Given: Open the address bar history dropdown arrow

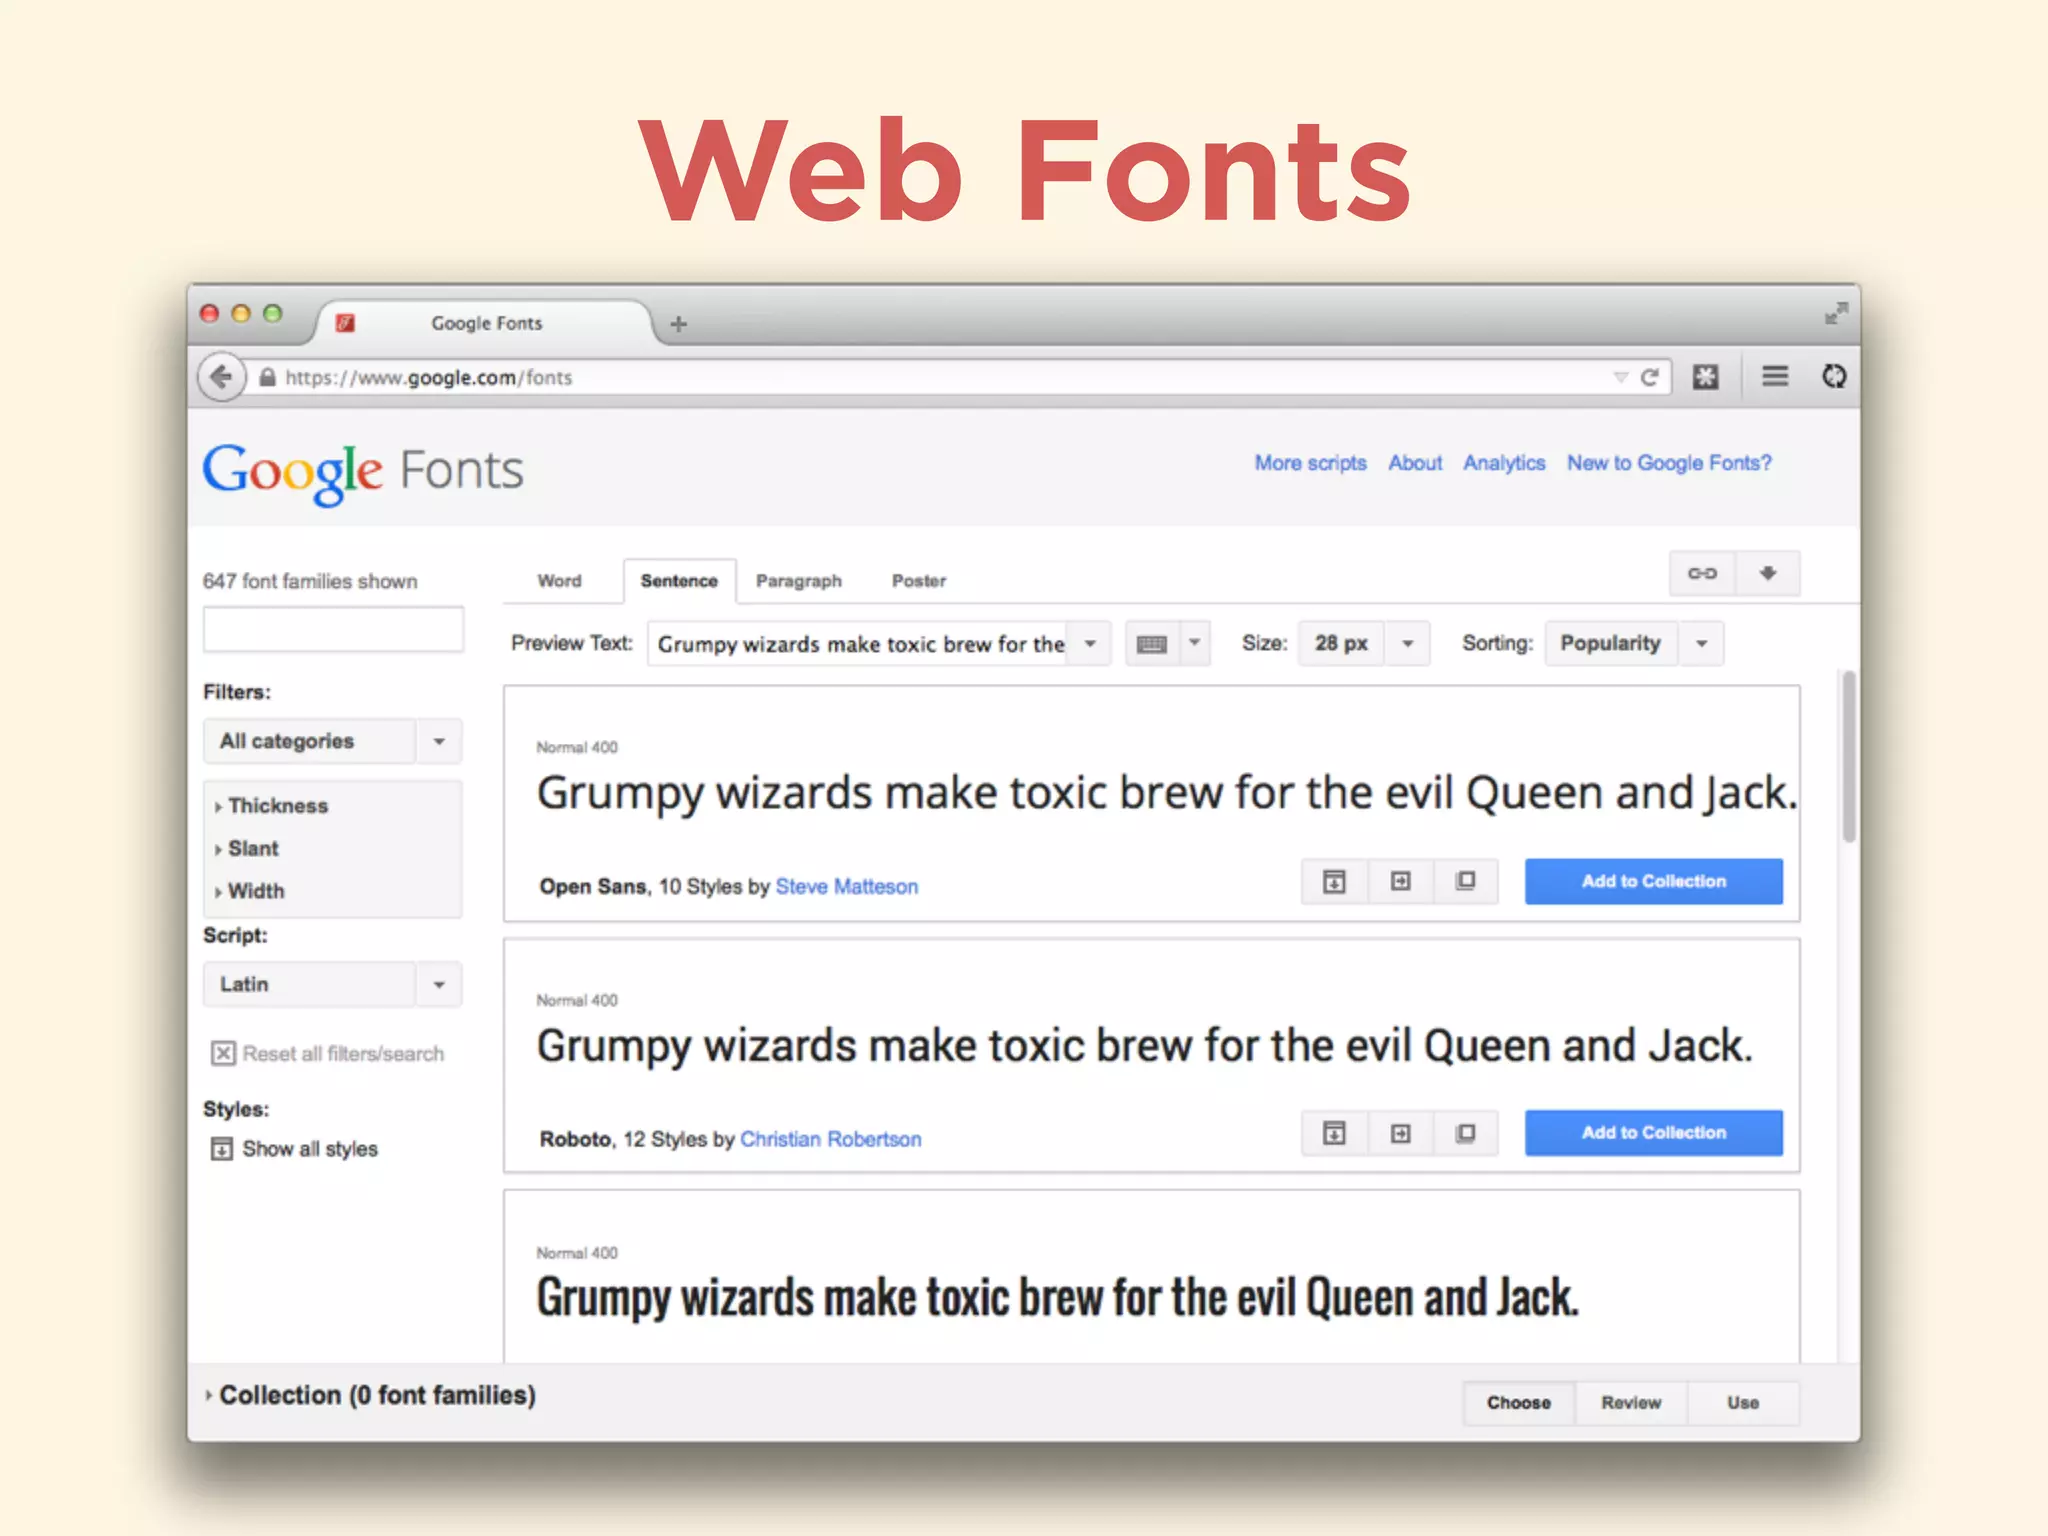Looking at the screenshot, I should (1620, 377).
